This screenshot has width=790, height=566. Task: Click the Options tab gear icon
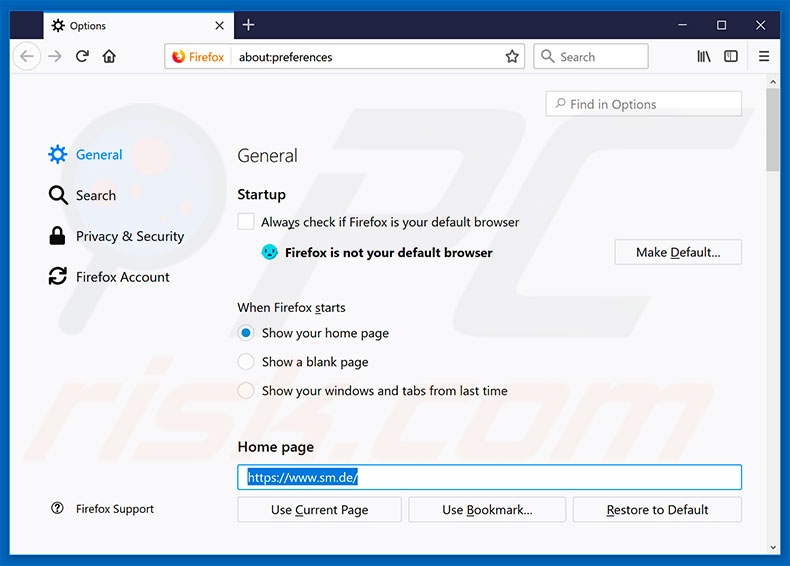coord(58,25)
